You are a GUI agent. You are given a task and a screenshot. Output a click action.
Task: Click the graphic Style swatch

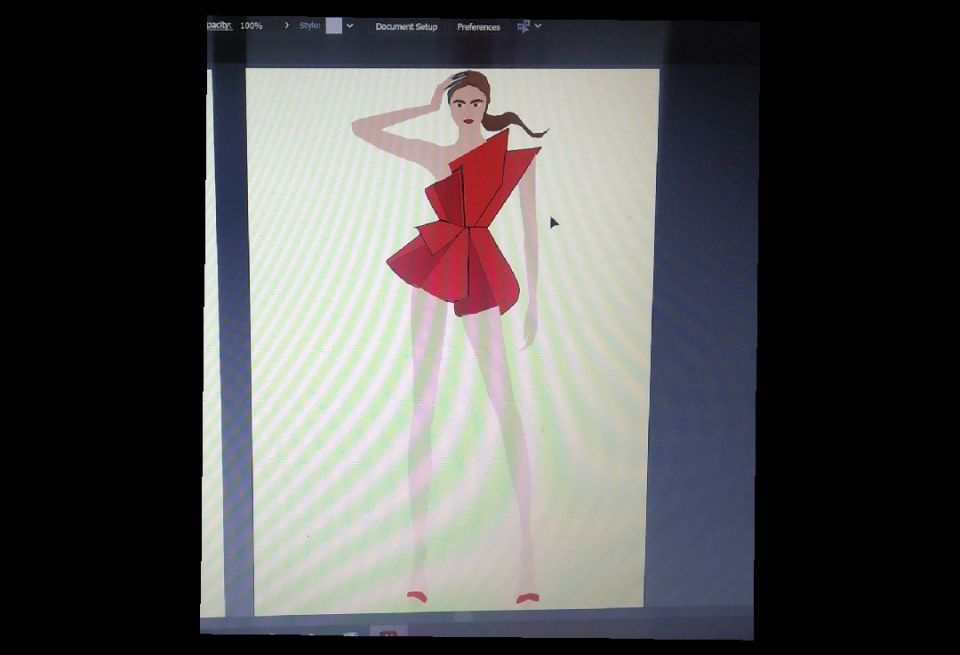tap(334, 26)
